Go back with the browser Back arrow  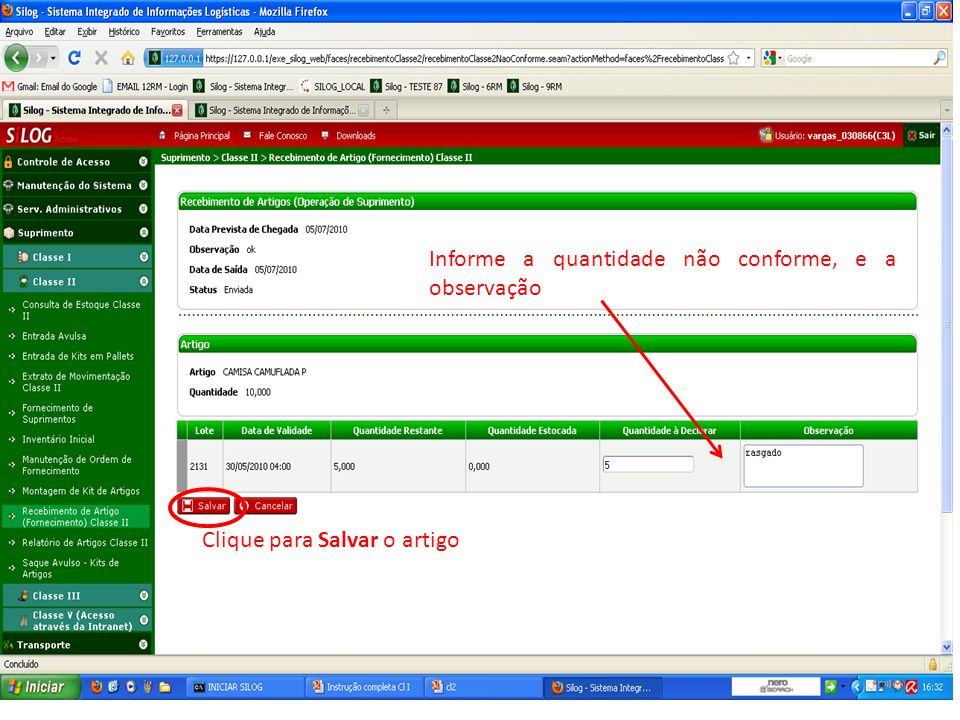coord(17,59)
